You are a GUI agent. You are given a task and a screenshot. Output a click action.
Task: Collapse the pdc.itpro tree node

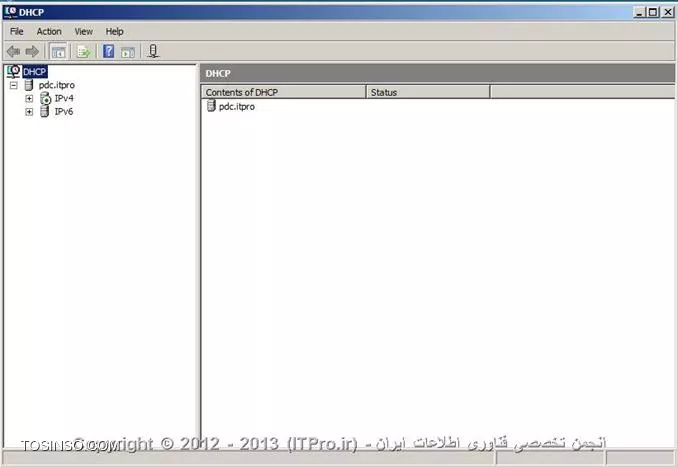14,85
